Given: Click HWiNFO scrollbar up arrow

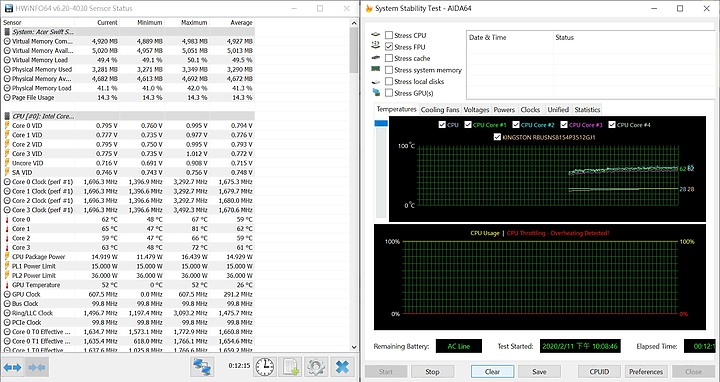Looking at the screenshot, I should (x=354, y=22).
